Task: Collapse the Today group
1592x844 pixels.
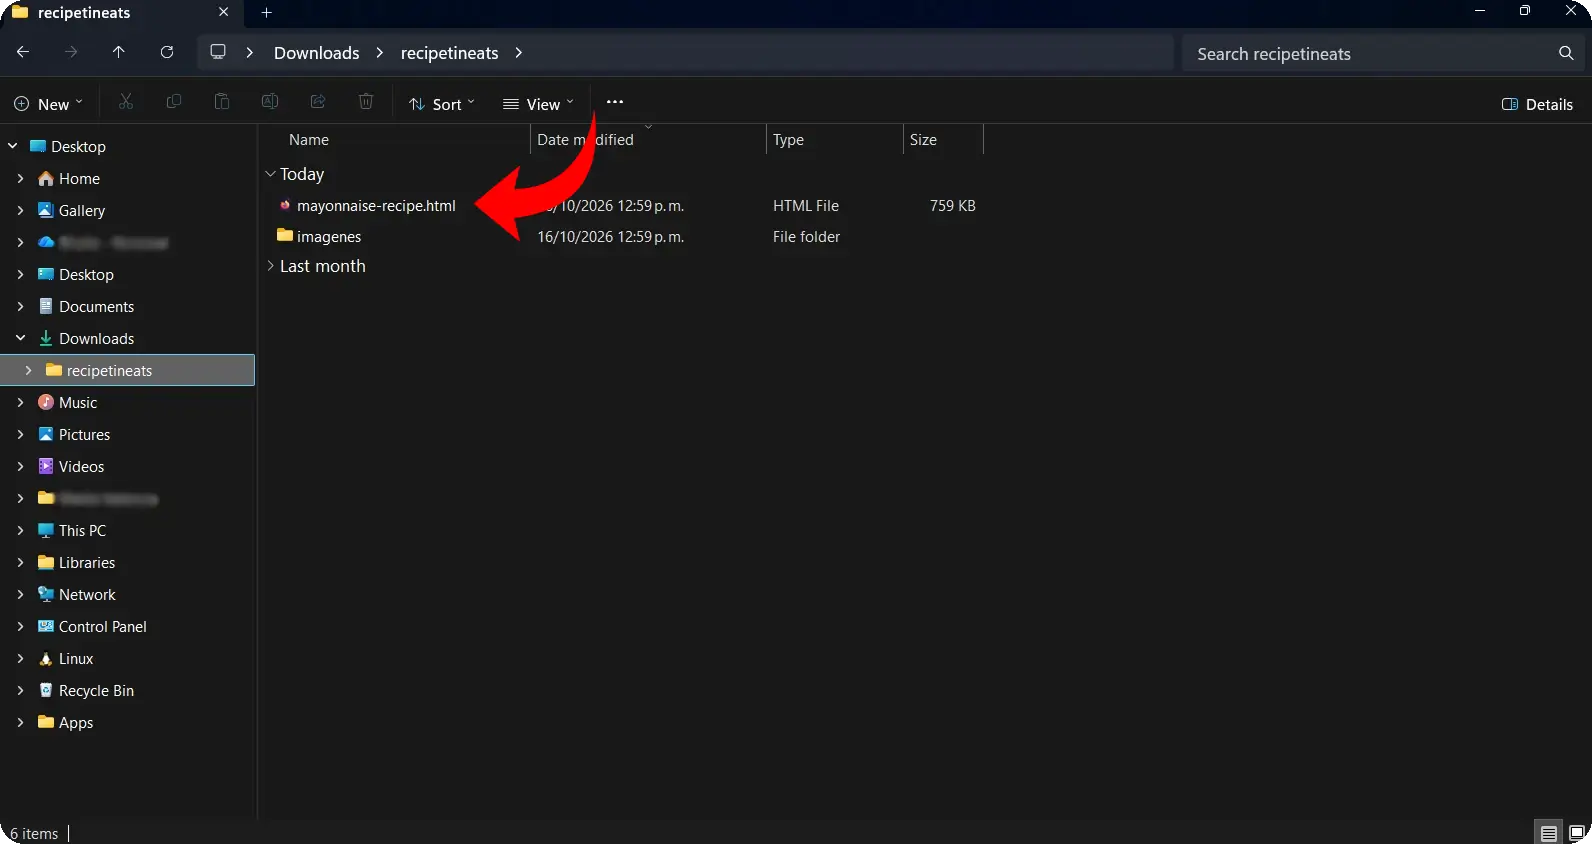Action: 270,174
